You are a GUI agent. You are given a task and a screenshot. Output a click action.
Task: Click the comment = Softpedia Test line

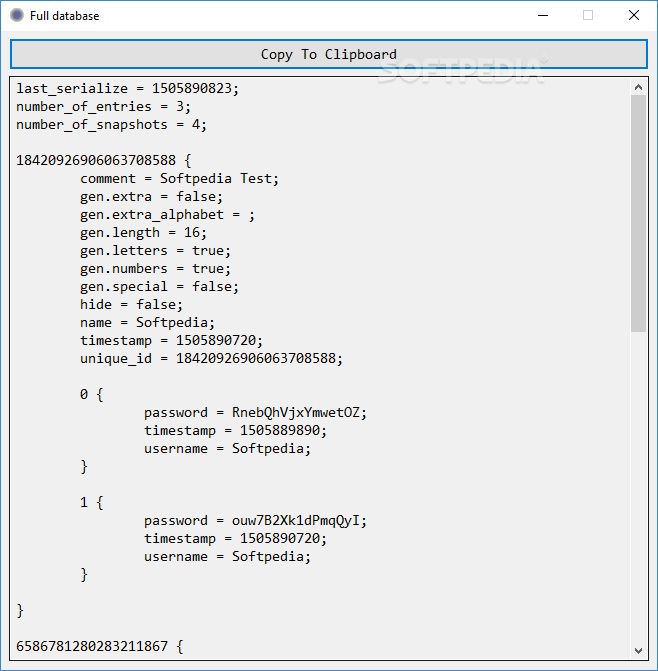[179, 178]
